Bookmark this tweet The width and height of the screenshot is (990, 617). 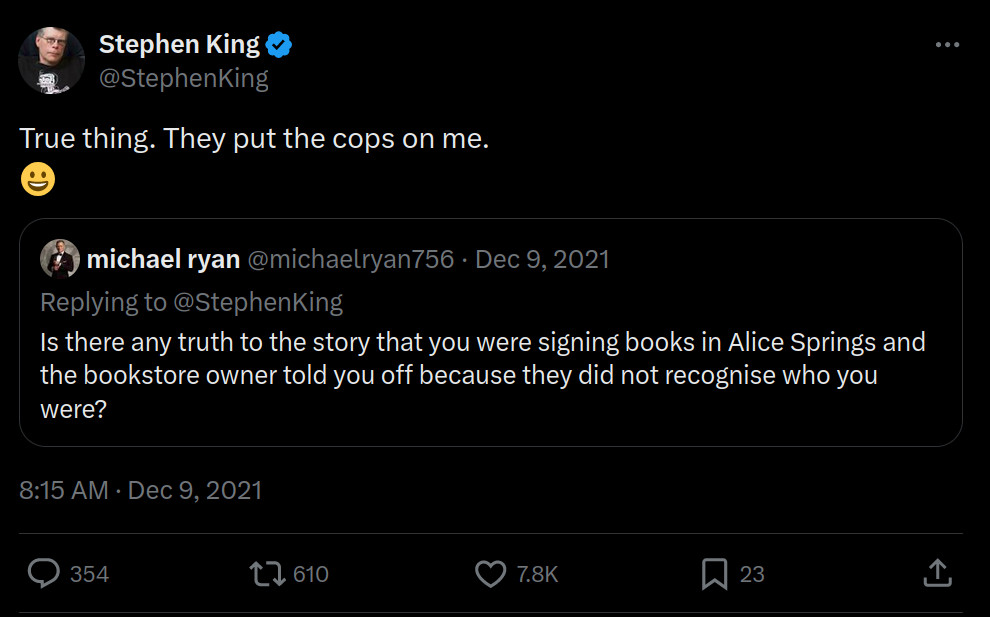click(713, 573)
